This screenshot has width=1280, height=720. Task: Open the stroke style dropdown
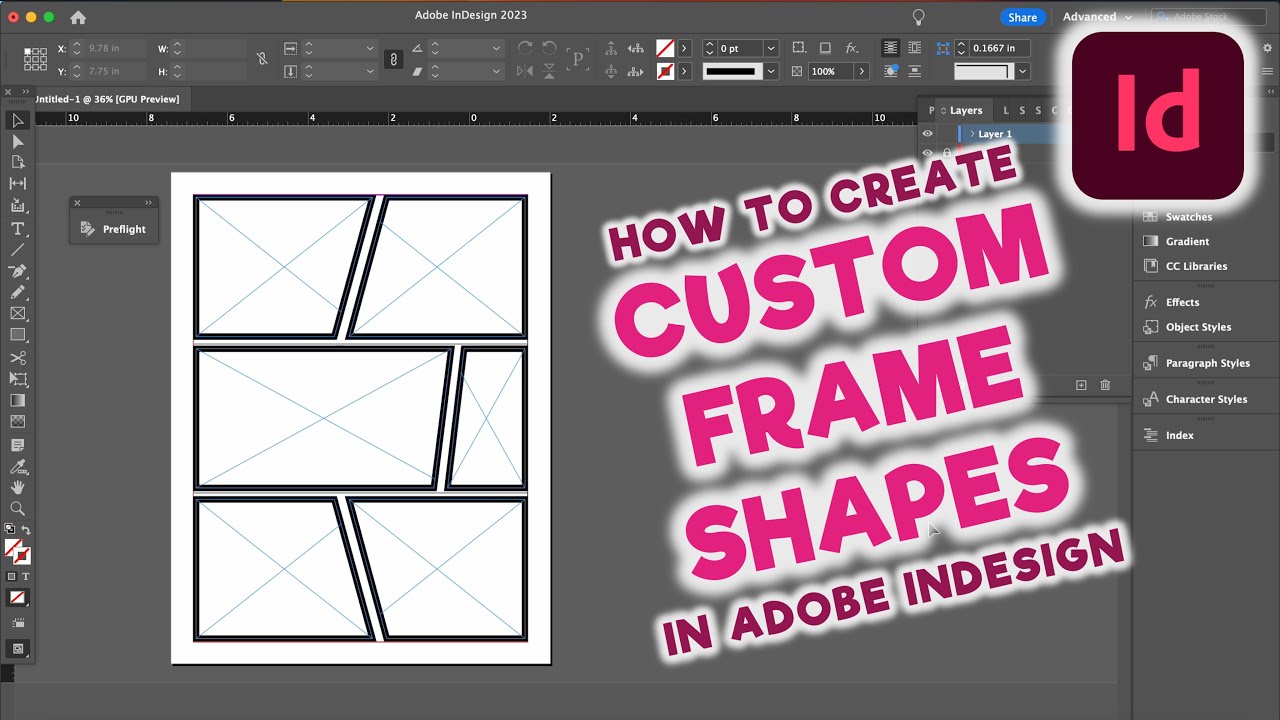tap(771, 72)
